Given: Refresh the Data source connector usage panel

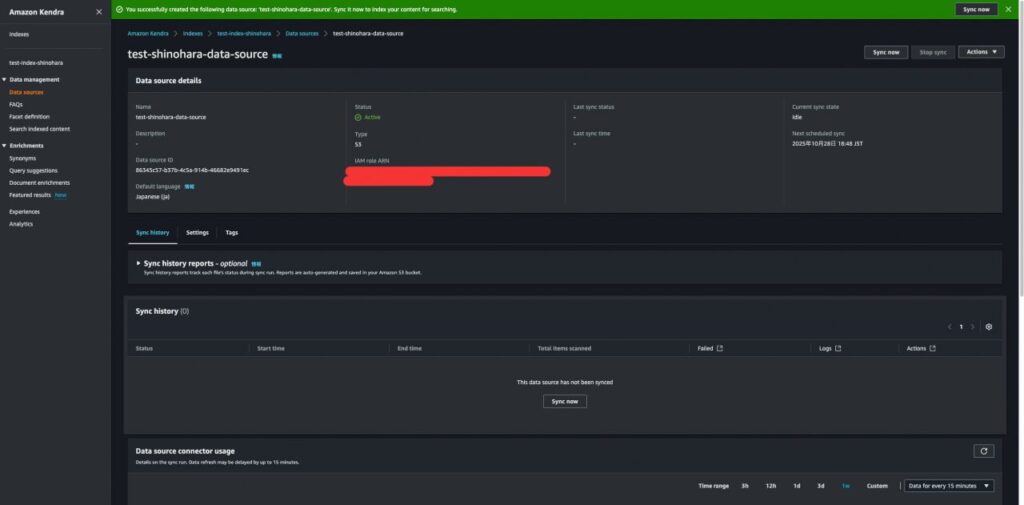Looking at the screenshot, I should pyautogui.click(x=984, y=451).
